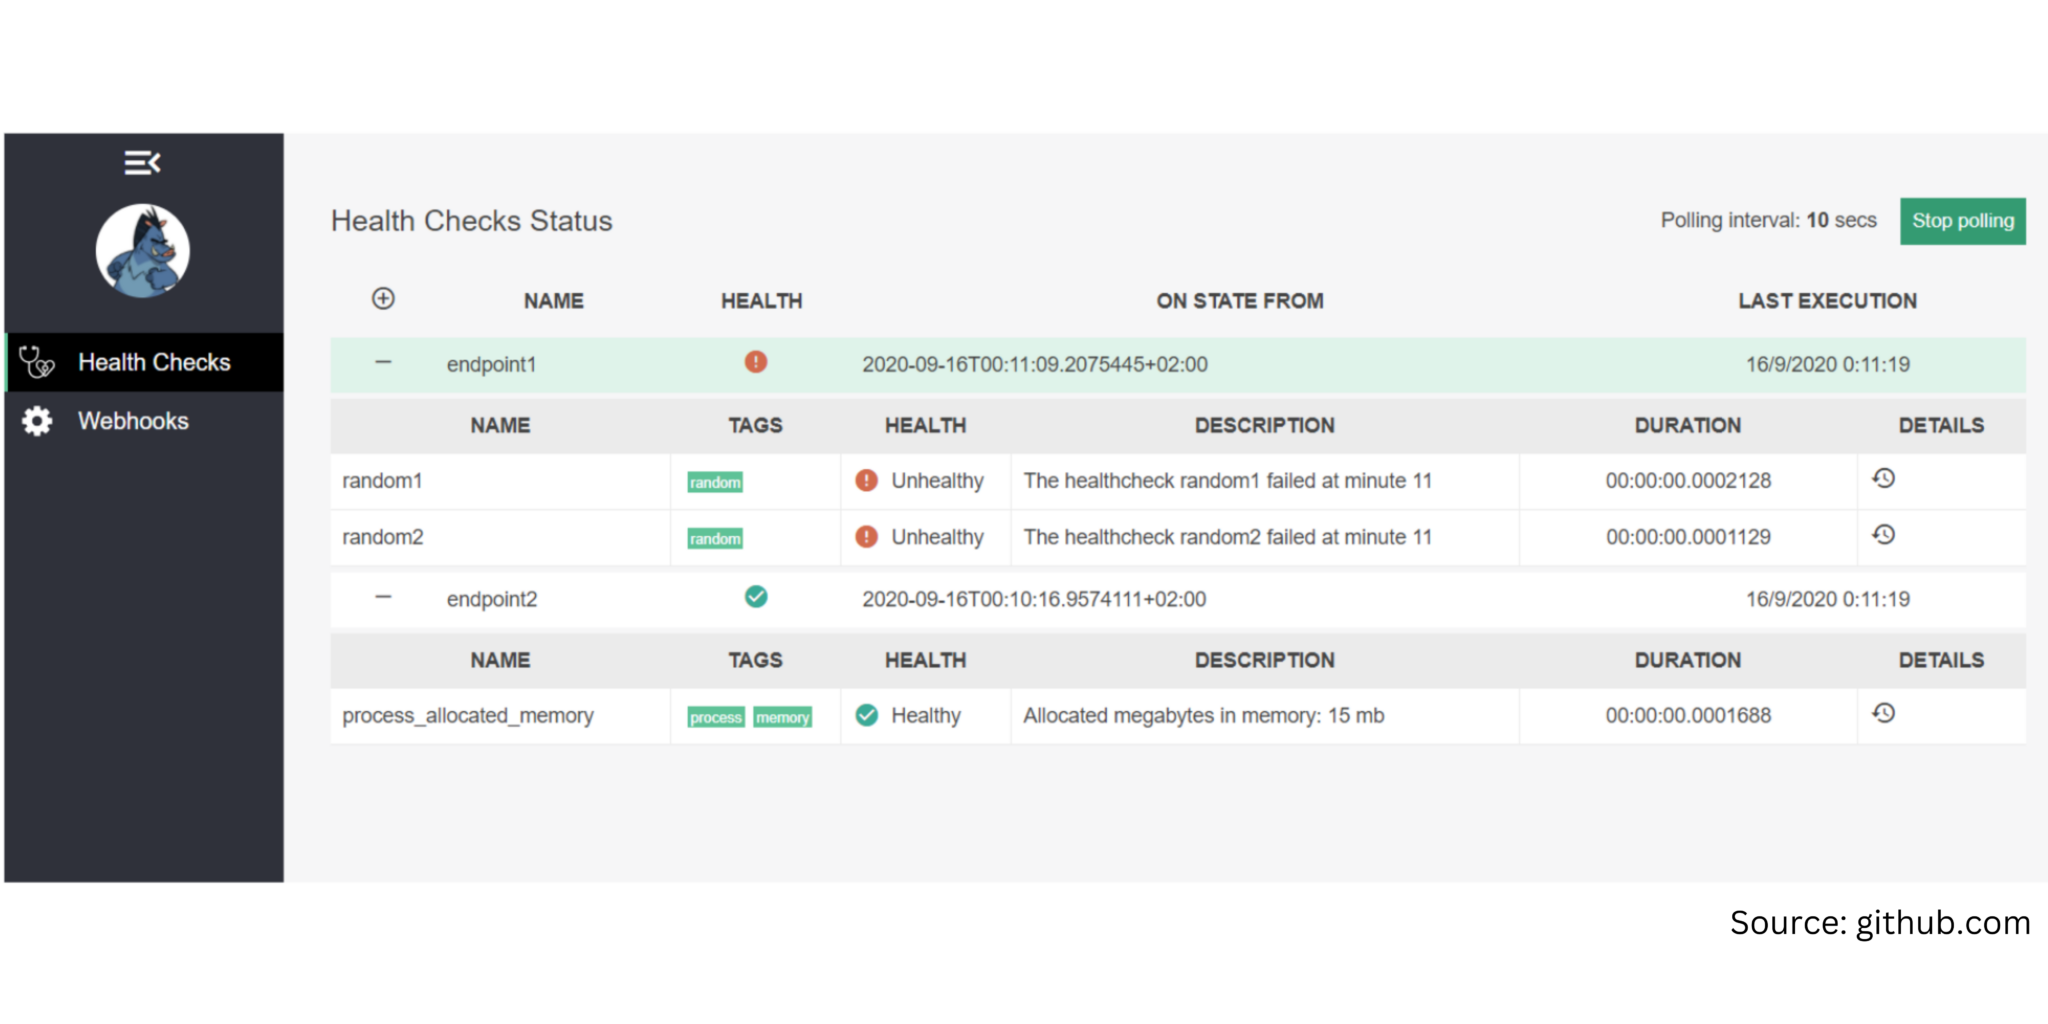Click history details icon for random2
This screenshot has width=2048, height=1024.
click(1884, 535)
